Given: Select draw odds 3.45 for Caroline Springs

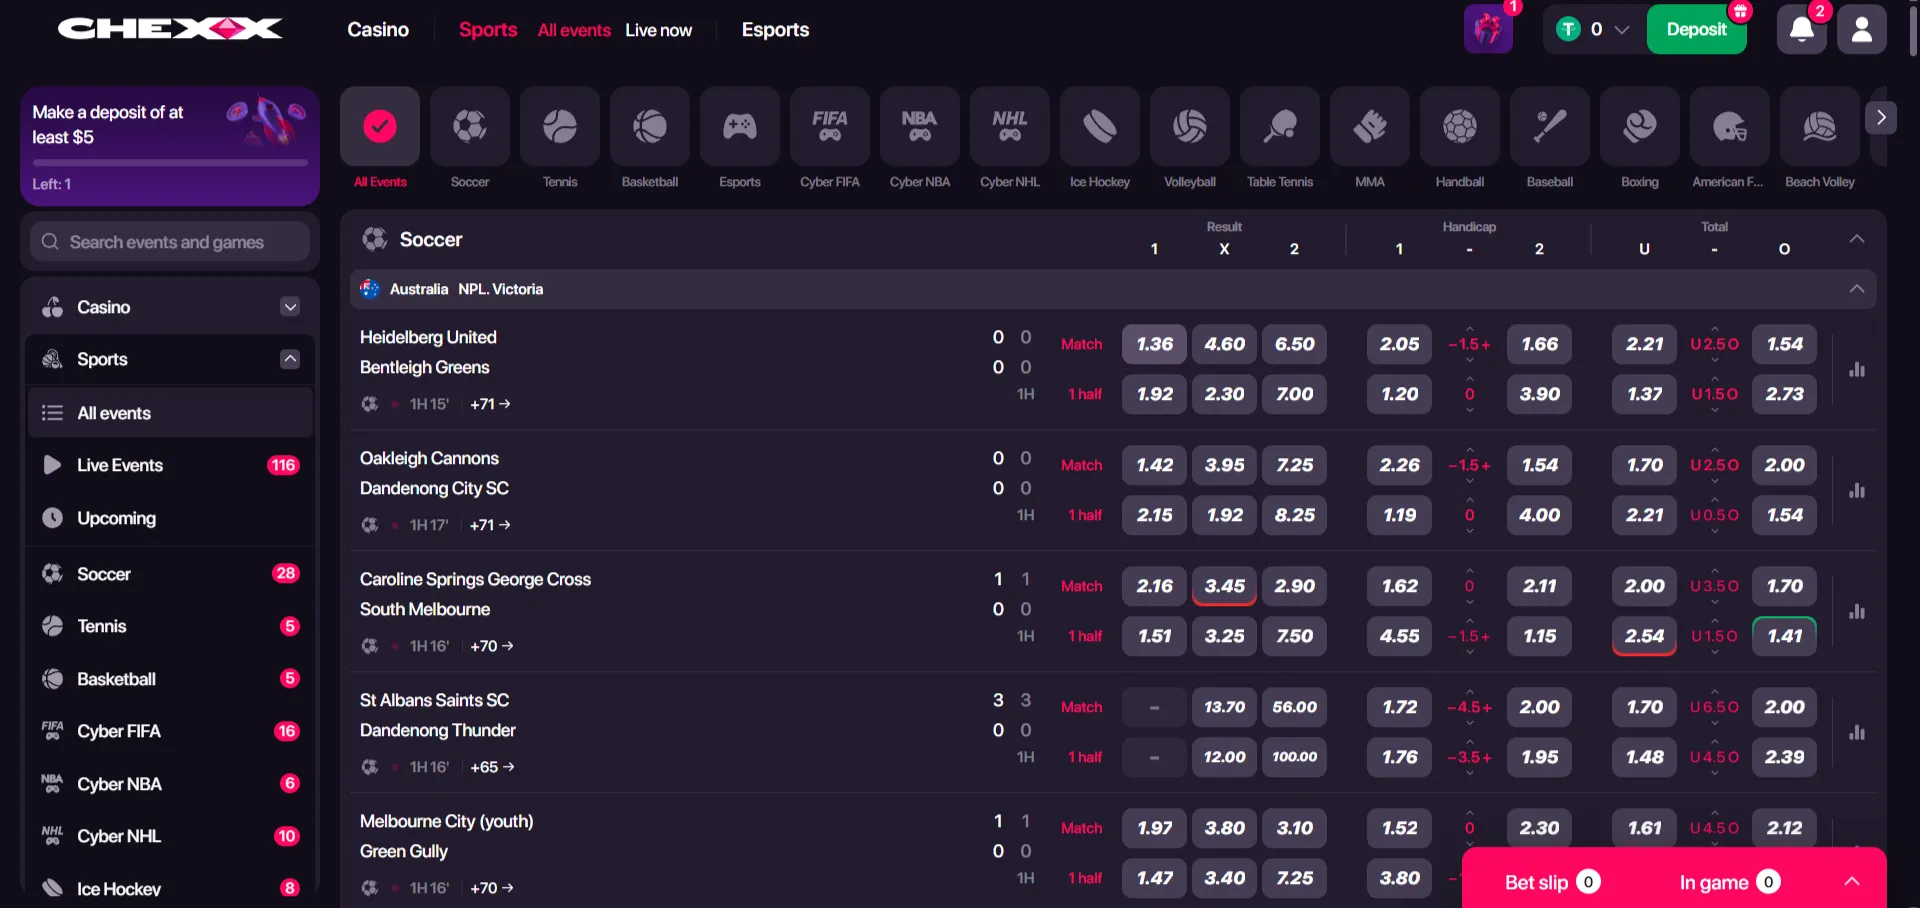Looking at the screenshot, I should click(1225, 586).
